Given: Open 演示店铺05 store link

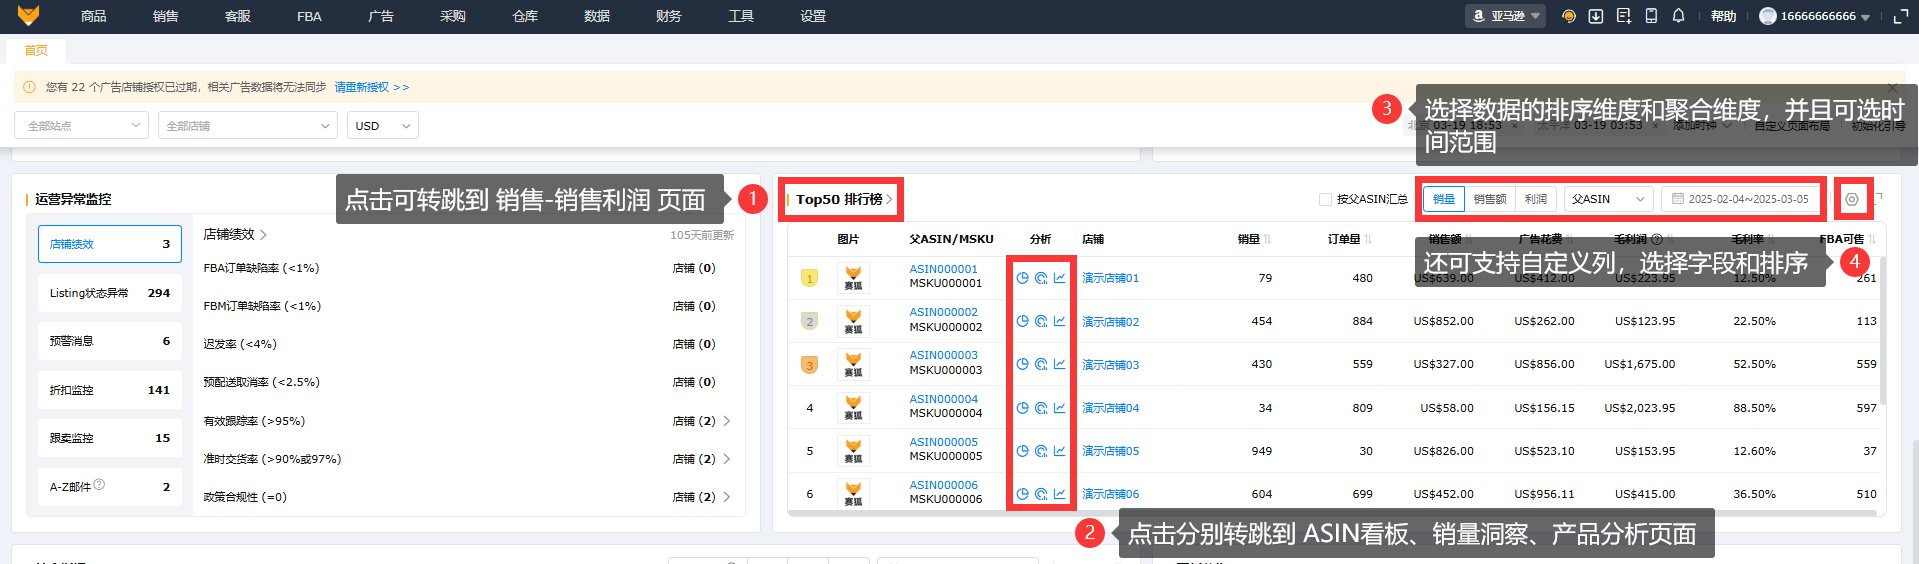Looking at the screenshot, I should coord(1110,451).
